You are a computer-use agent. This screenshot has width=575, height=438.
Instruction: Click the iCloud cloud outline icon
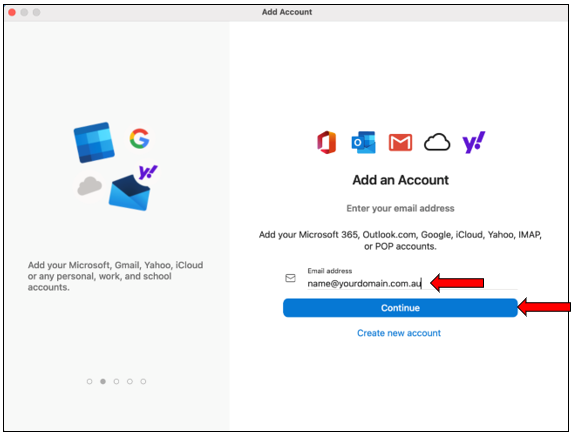click(x=437, y=142)
